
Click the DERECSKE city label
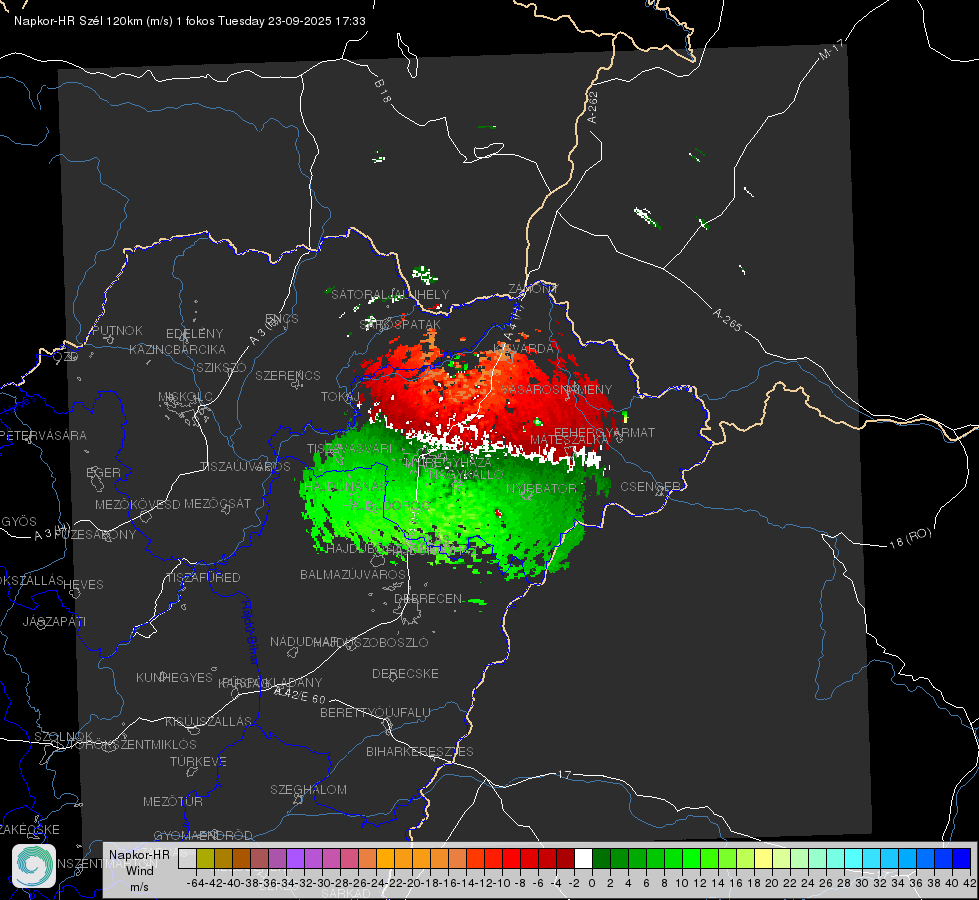(x=405, y=674)
